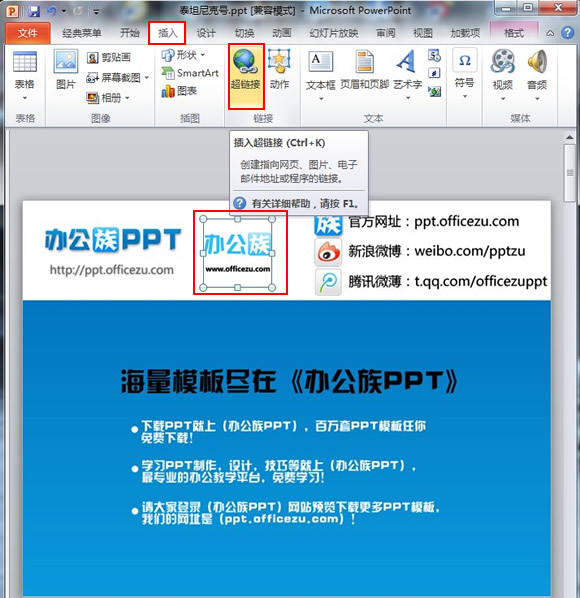The height and width of the screenshot is (598, 580).
Task: Click the 办公族PPT logo on the slide
Action: (113, 239)
